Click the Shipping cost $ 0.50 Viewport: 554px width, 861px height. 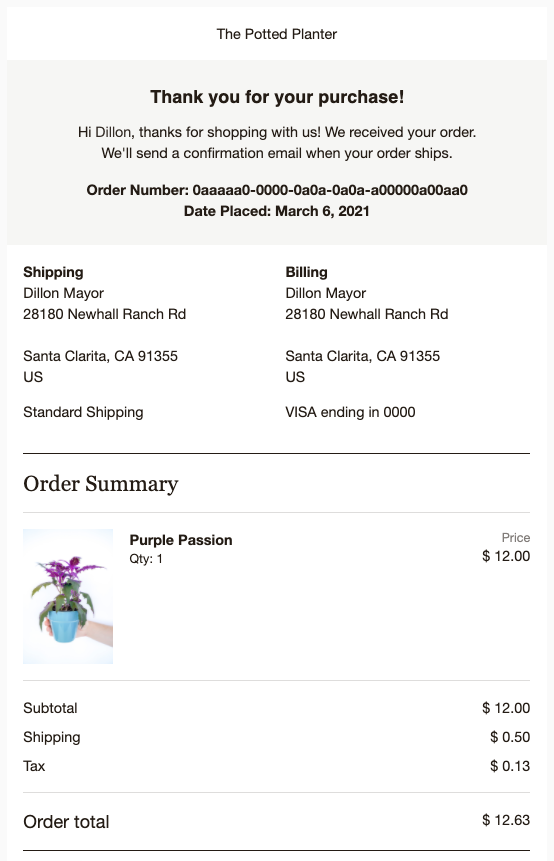point(510,737)
